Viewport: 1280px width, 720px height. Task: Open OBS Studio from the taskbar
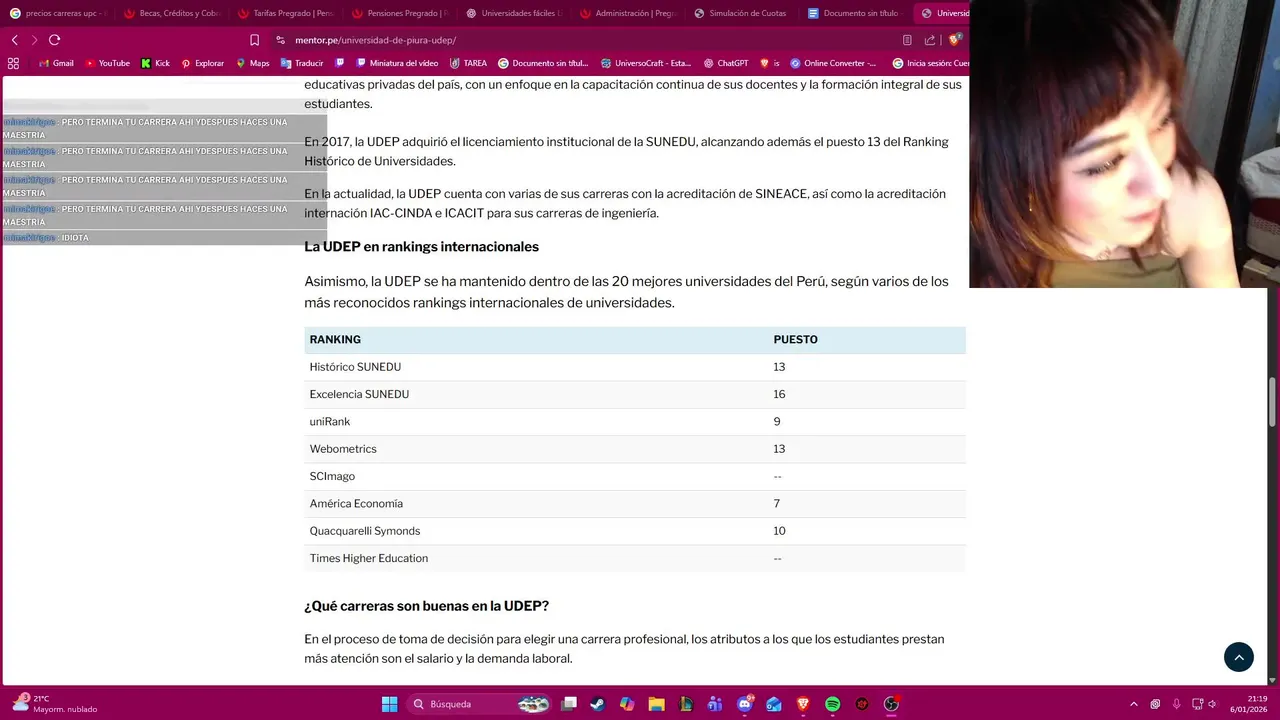(891, 704)
